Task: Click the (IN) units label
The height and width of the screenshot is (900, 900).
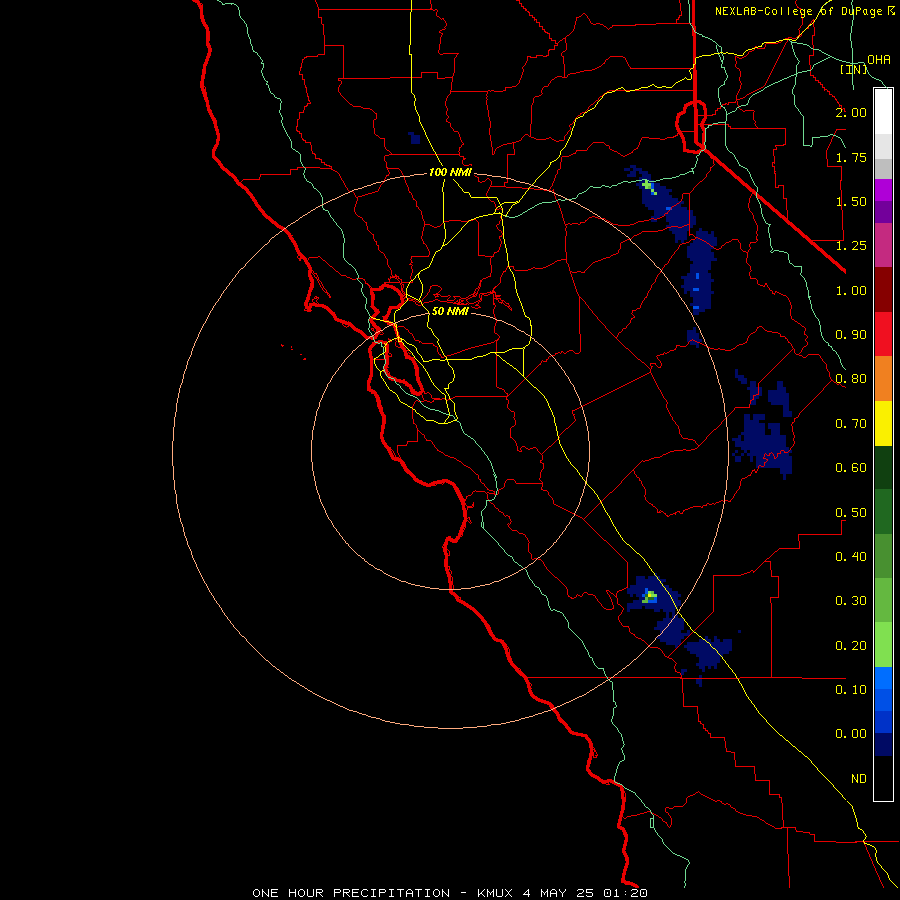Action: point(854,69)
